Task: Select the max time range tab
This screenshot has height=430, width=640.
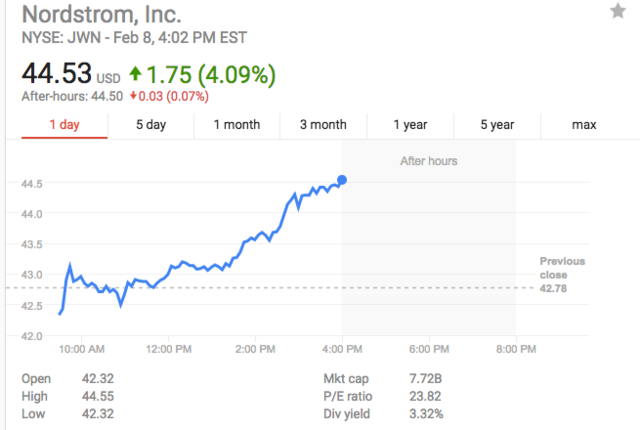Action: click(x=584, y=125)
